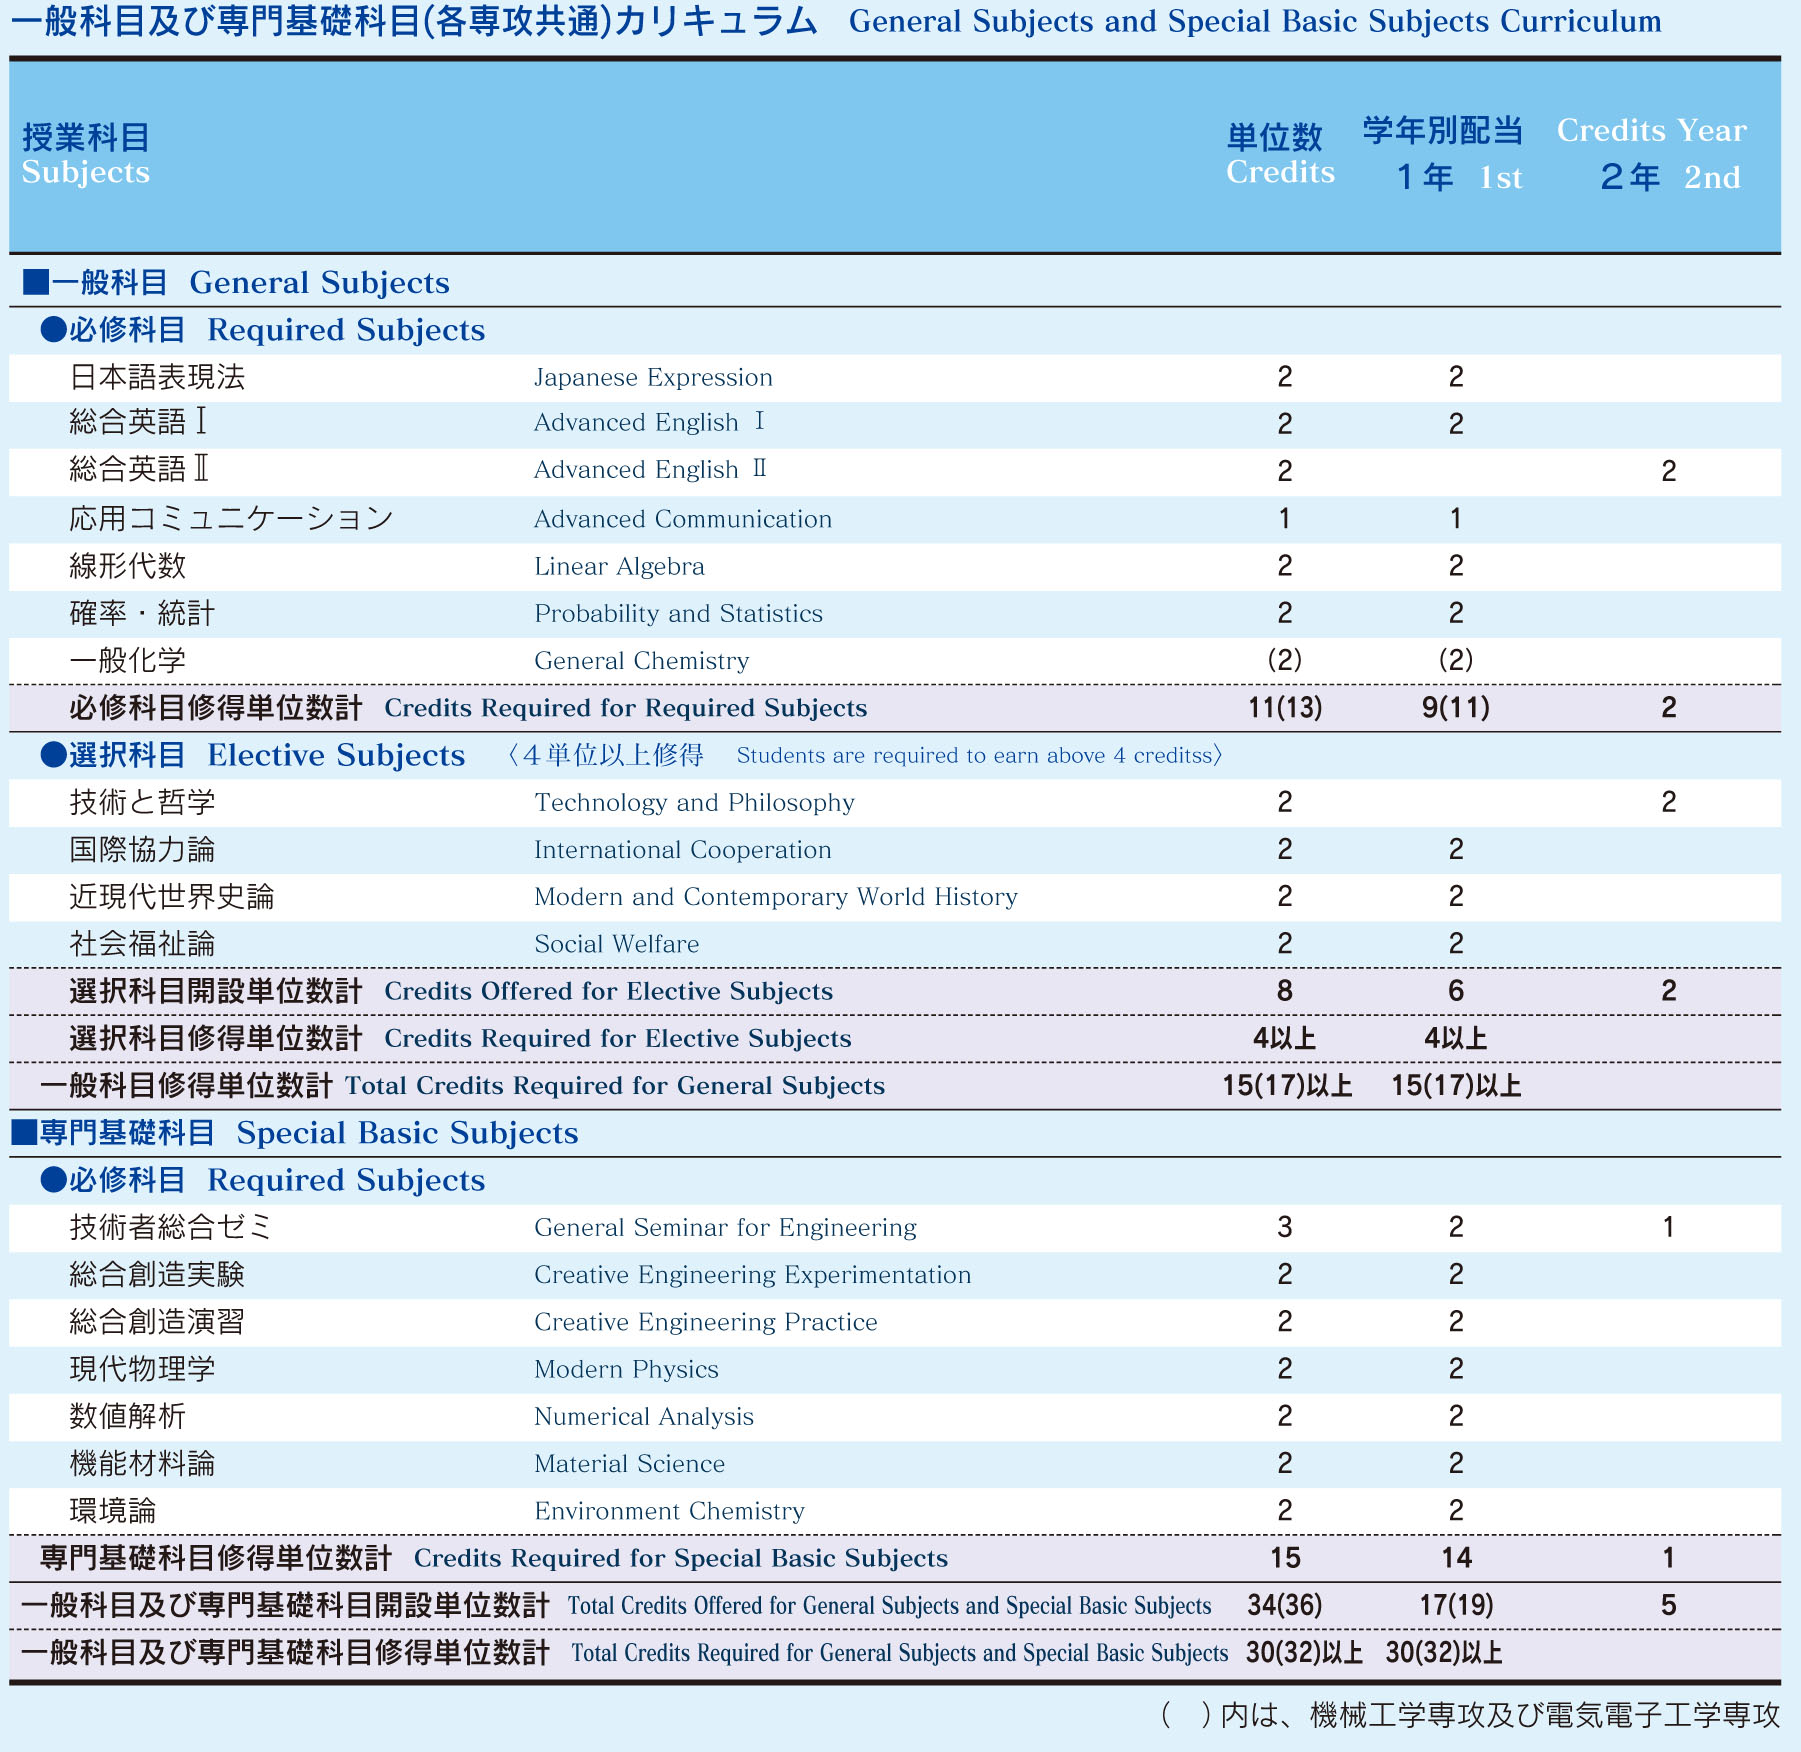Click the 技術者総合ゼミ row label

172,1227
